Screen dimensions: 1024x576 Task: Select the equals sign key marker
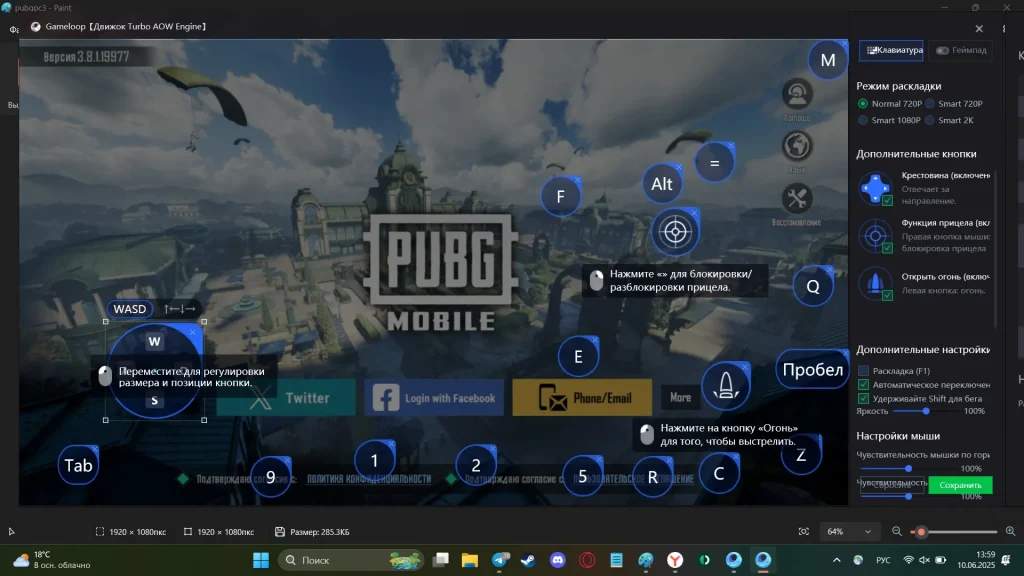(714, 163)
